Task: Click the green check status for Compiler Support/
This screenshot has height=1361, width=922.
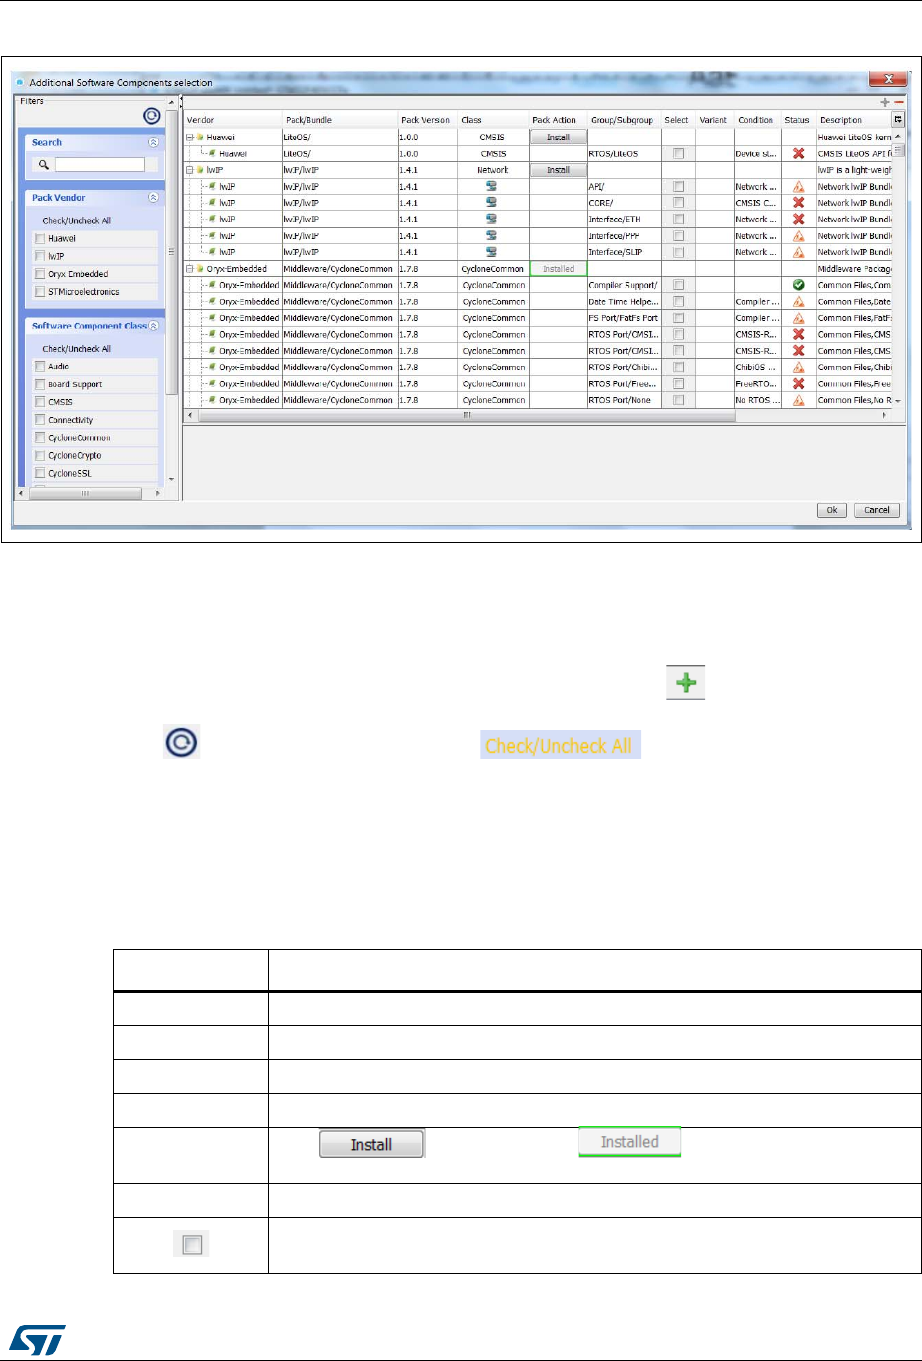Action: [798, 285]
